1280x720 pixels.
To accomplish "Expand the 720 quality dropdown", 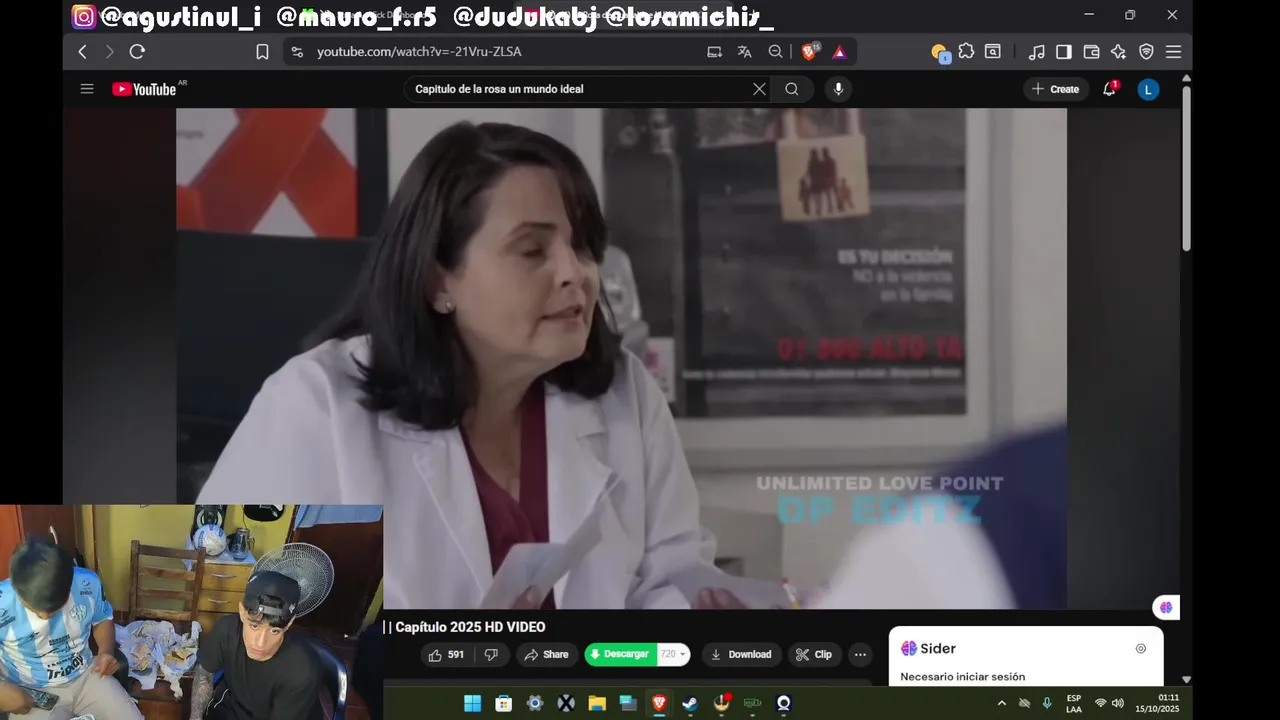I will [674, 655].
